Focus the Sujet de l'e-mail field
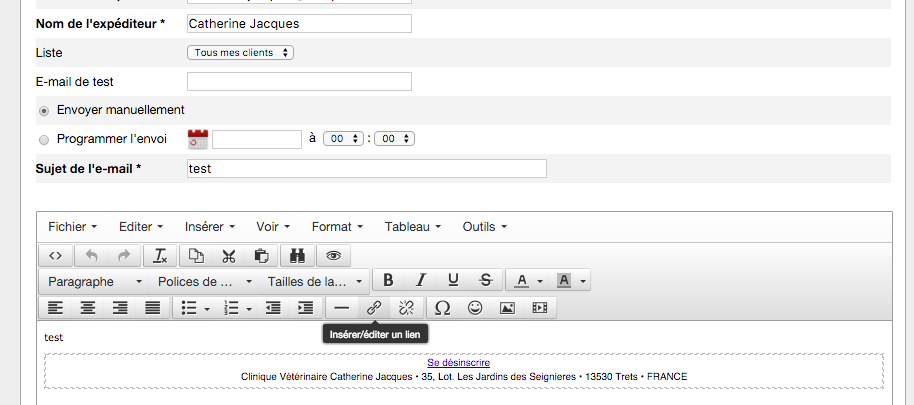Screen dimensions: 914x405 coord(367,168)
